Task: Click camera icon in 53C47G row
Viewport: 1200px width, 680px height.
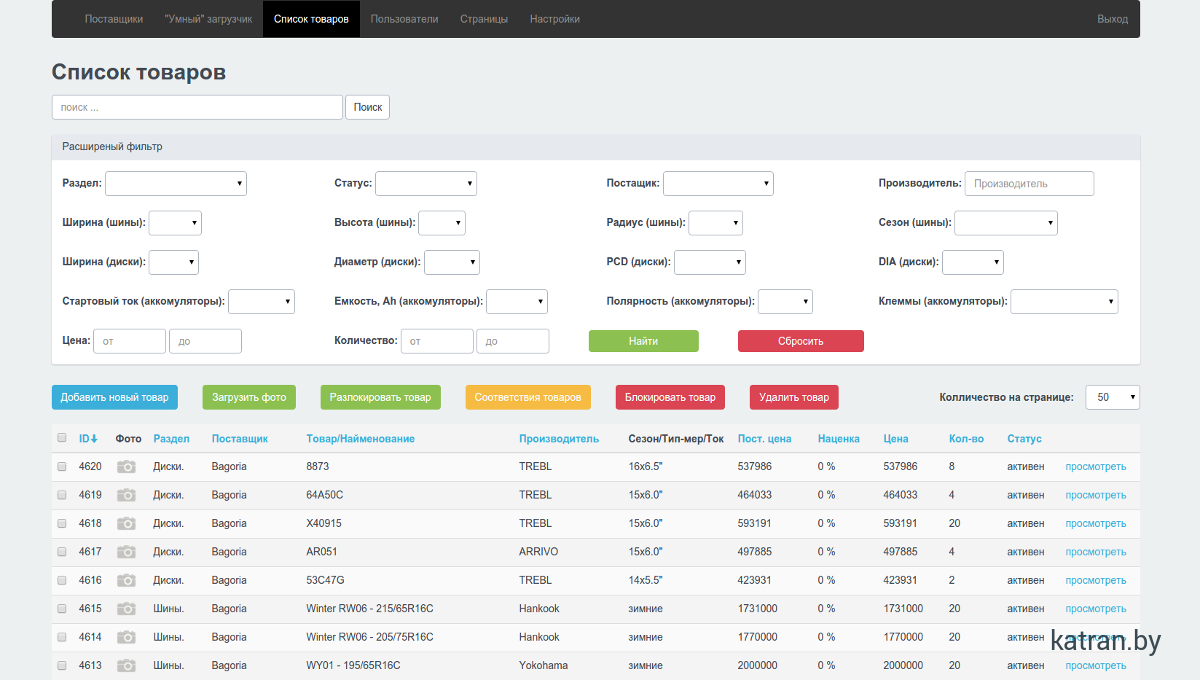Action: (x=126, y=580)
